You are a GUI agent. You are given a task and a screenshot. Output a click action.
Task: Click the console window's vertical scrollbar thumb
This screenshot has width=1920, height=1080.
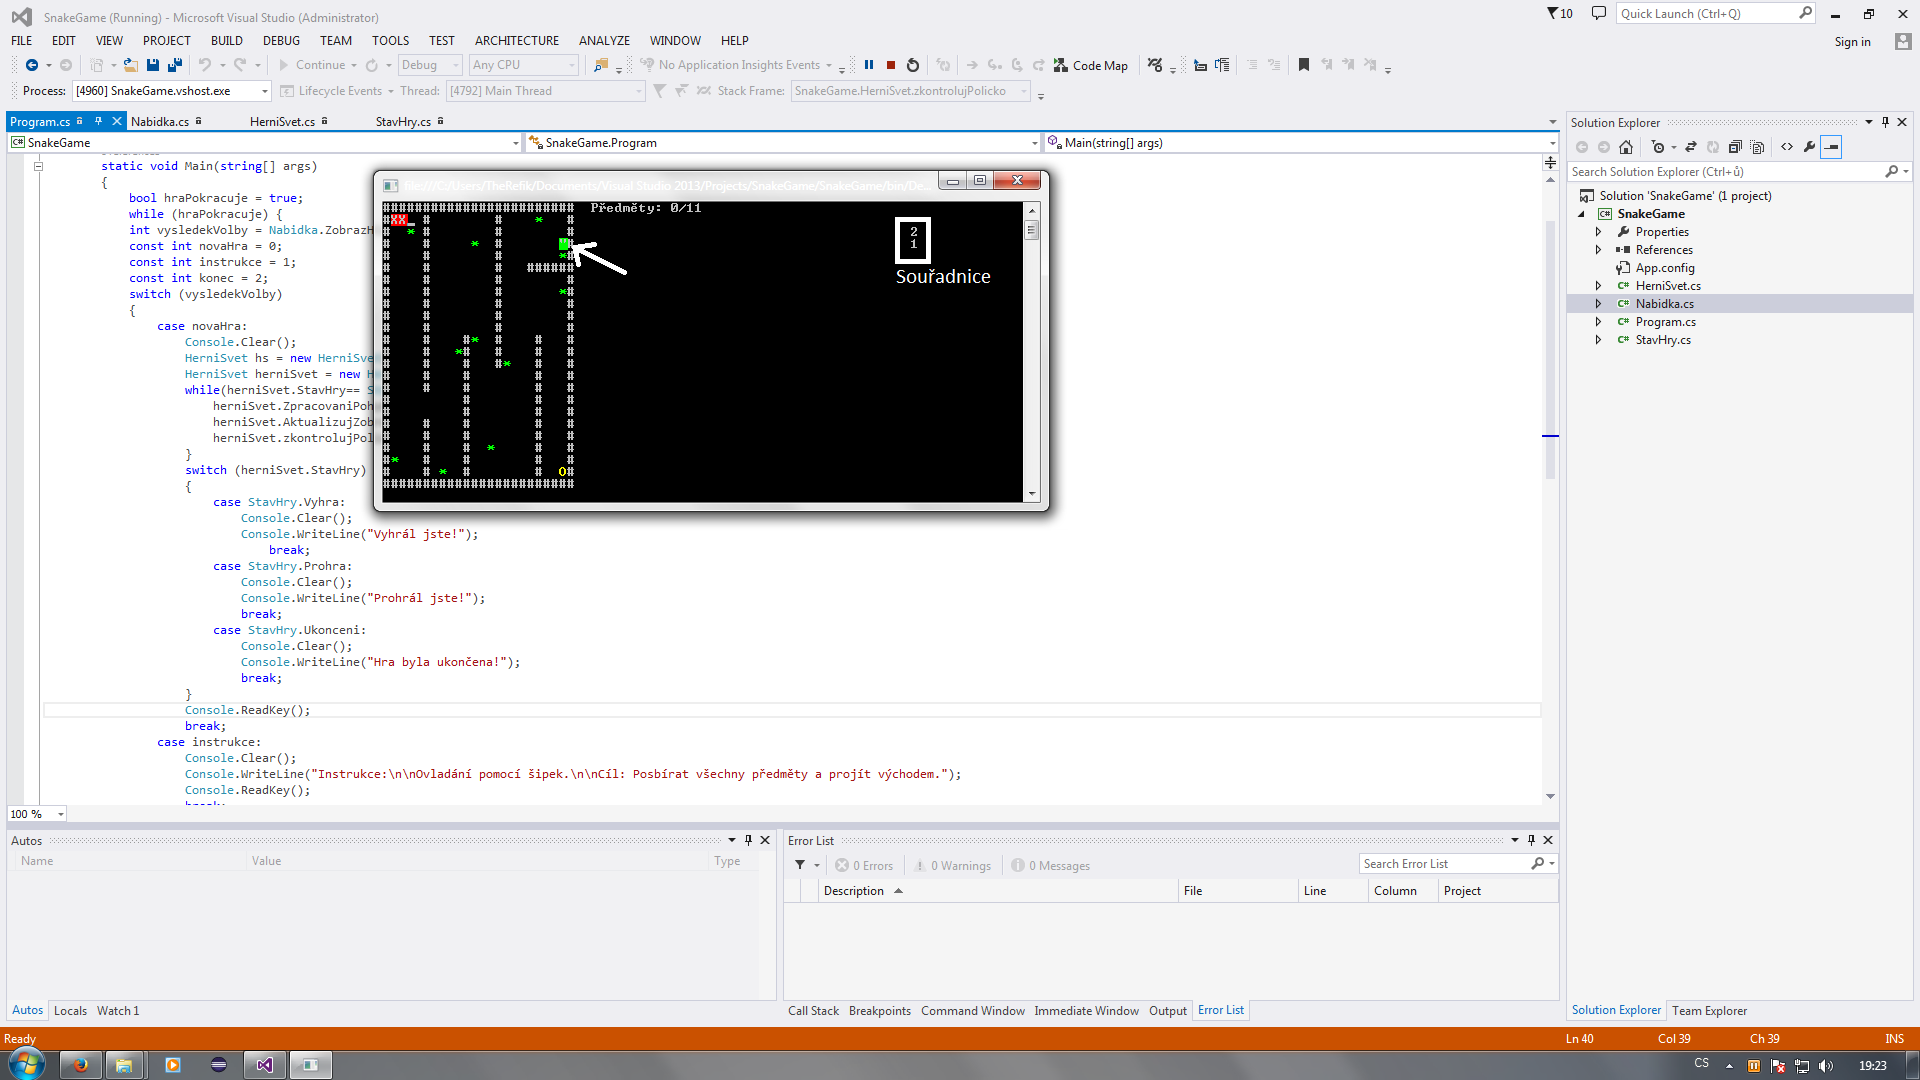tap(1031, 230)
